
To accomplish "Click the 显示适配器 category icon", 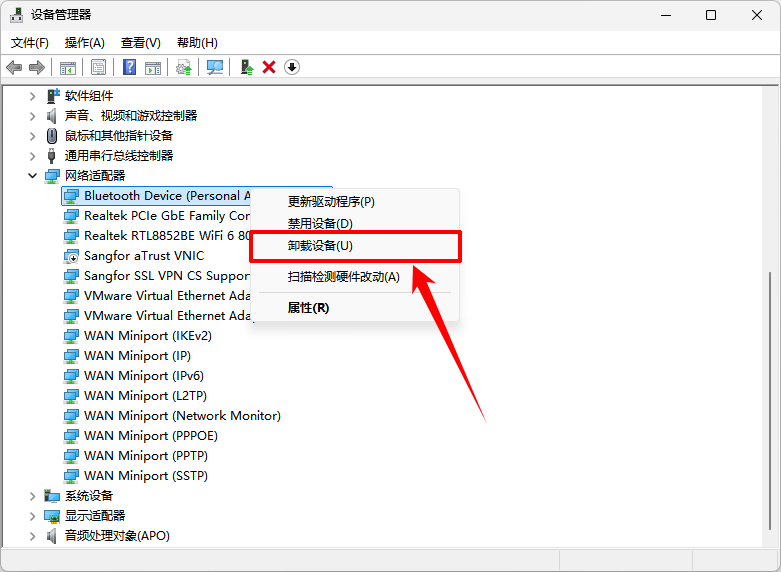I will pyautogui.click(x=52, y=516).
